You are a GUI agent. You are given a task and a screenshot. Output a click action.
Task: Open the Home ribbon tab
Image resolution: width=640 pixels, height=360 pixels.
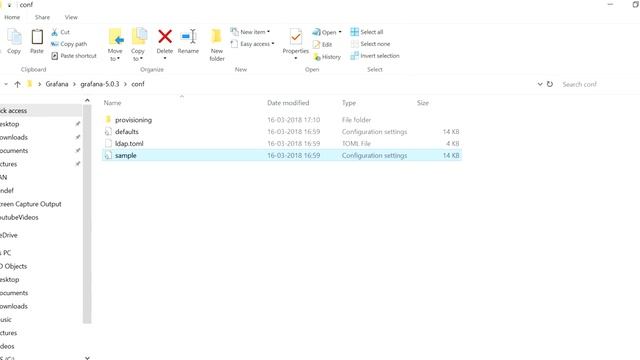pos(12,17)
